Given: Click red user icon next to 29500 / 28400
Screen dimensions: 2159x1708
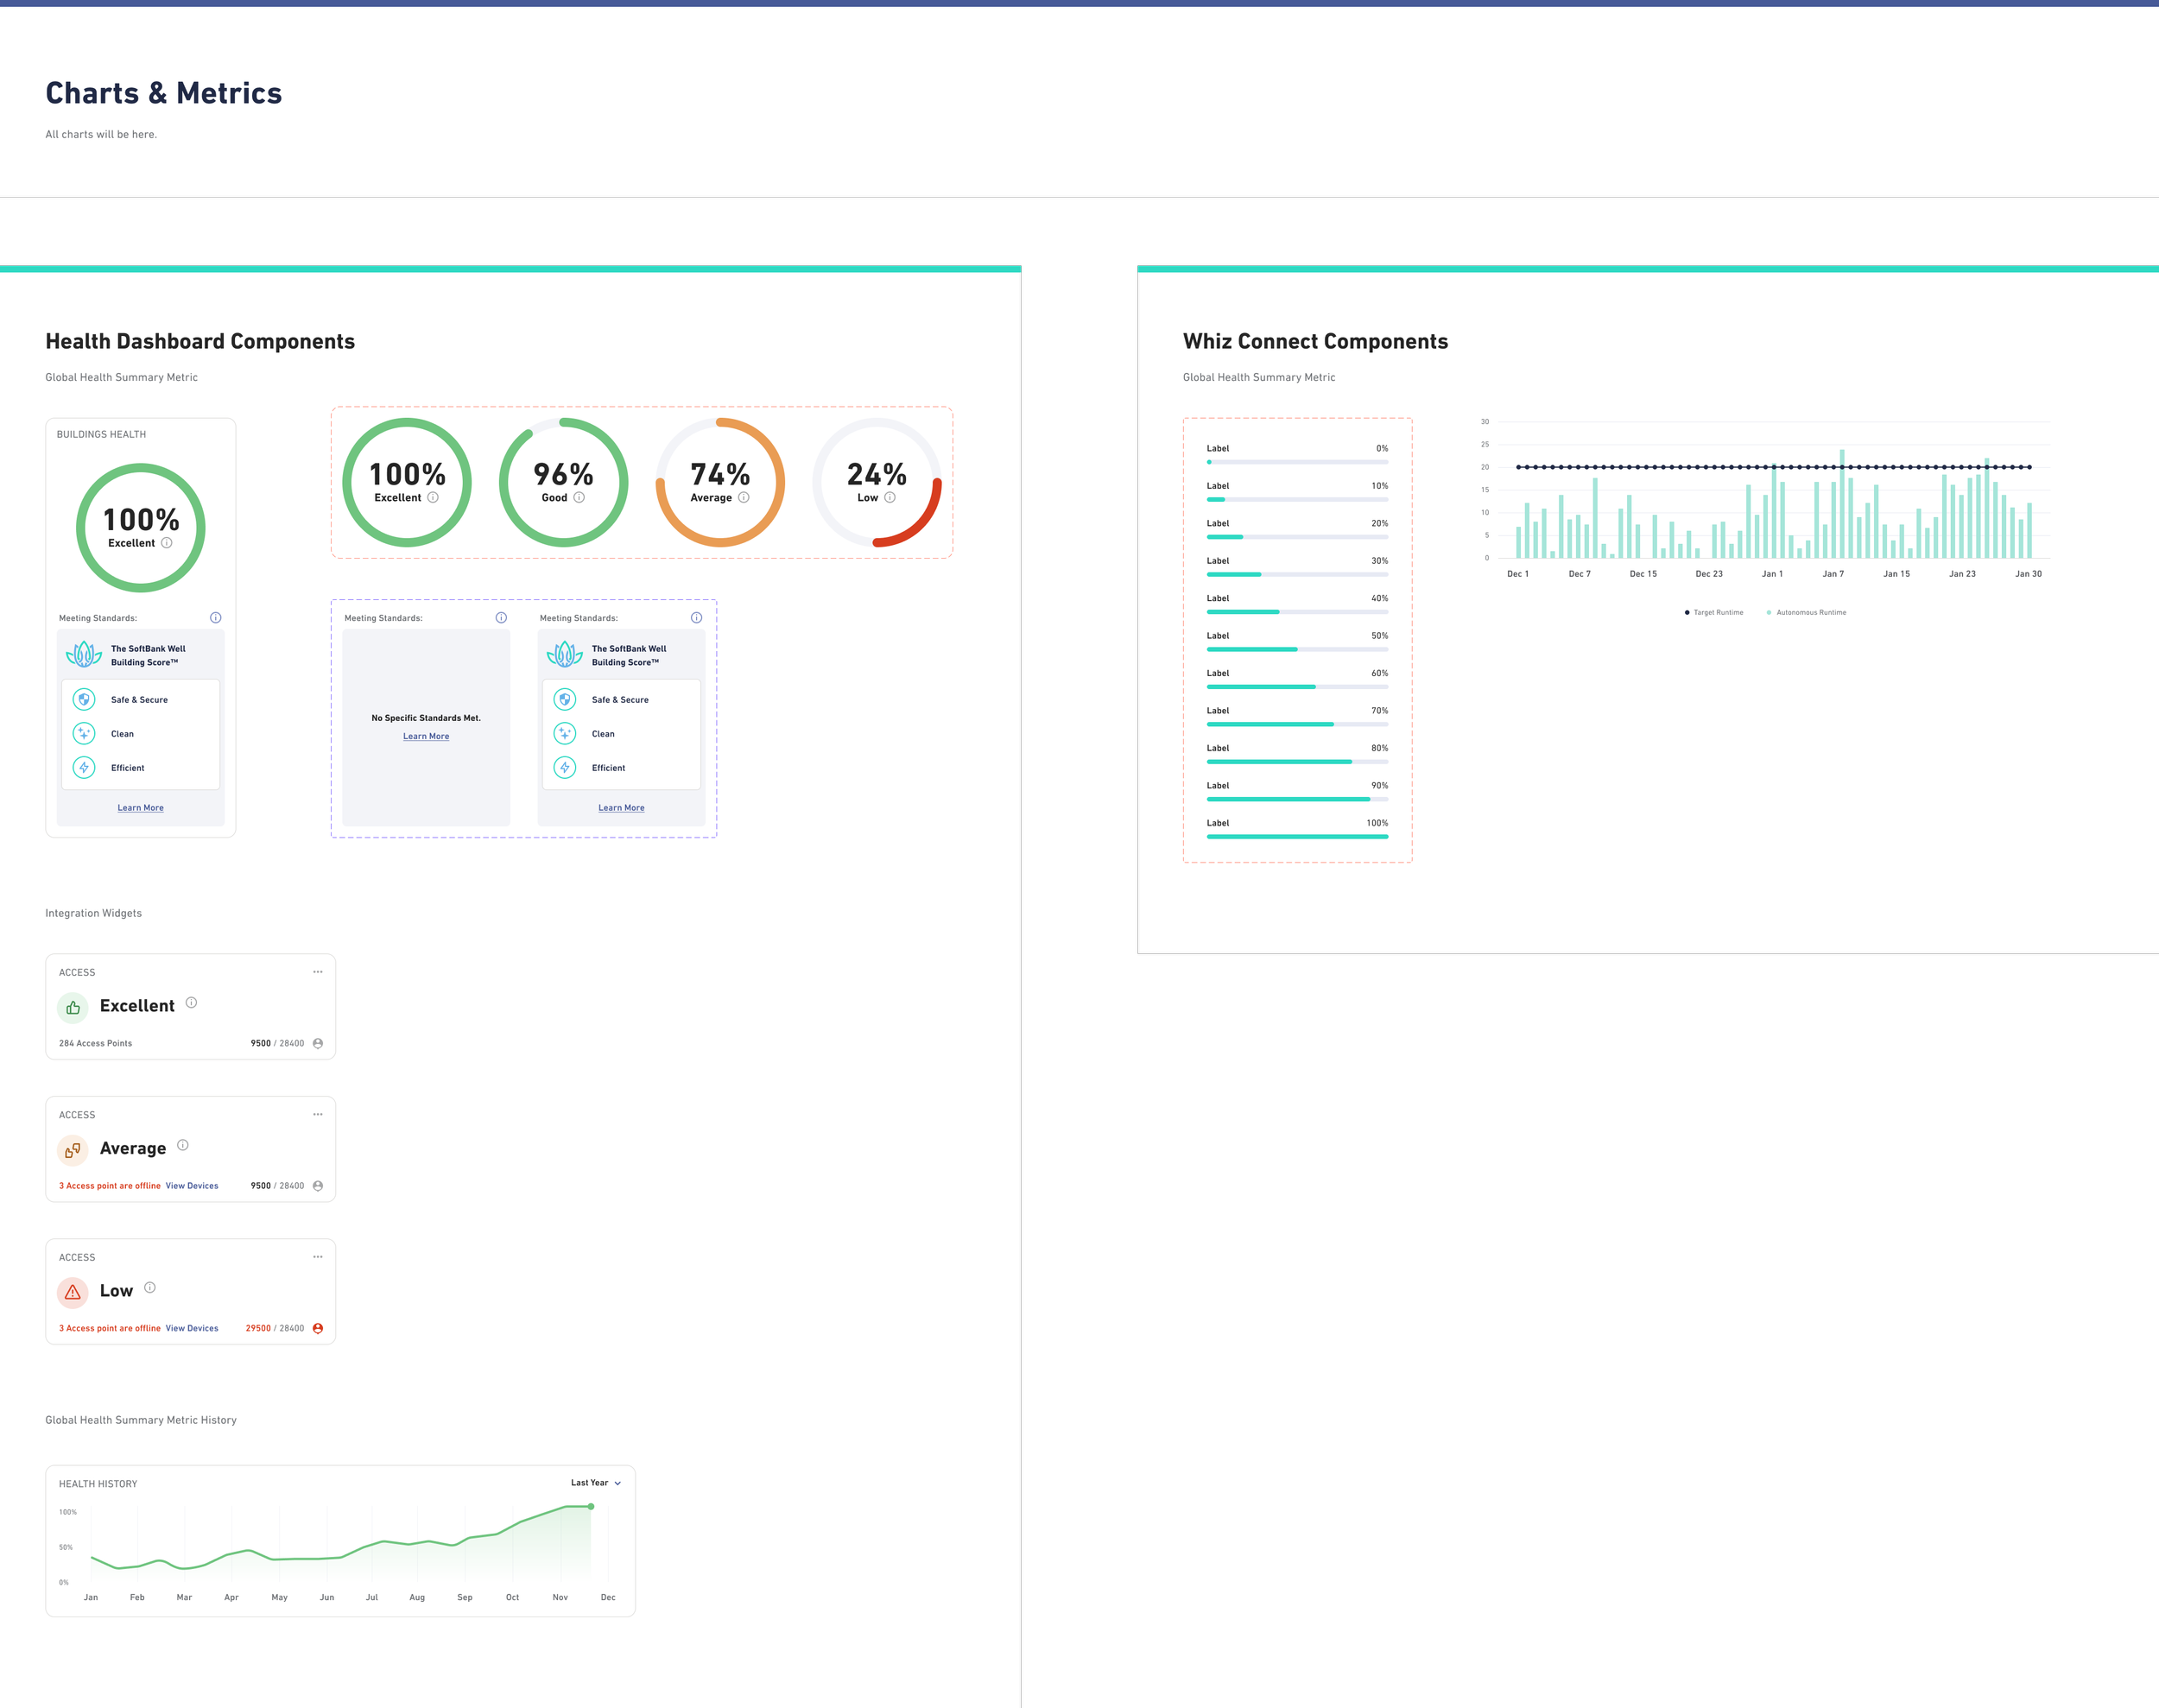Looking at the screenshot, I should pos(318,1328).
